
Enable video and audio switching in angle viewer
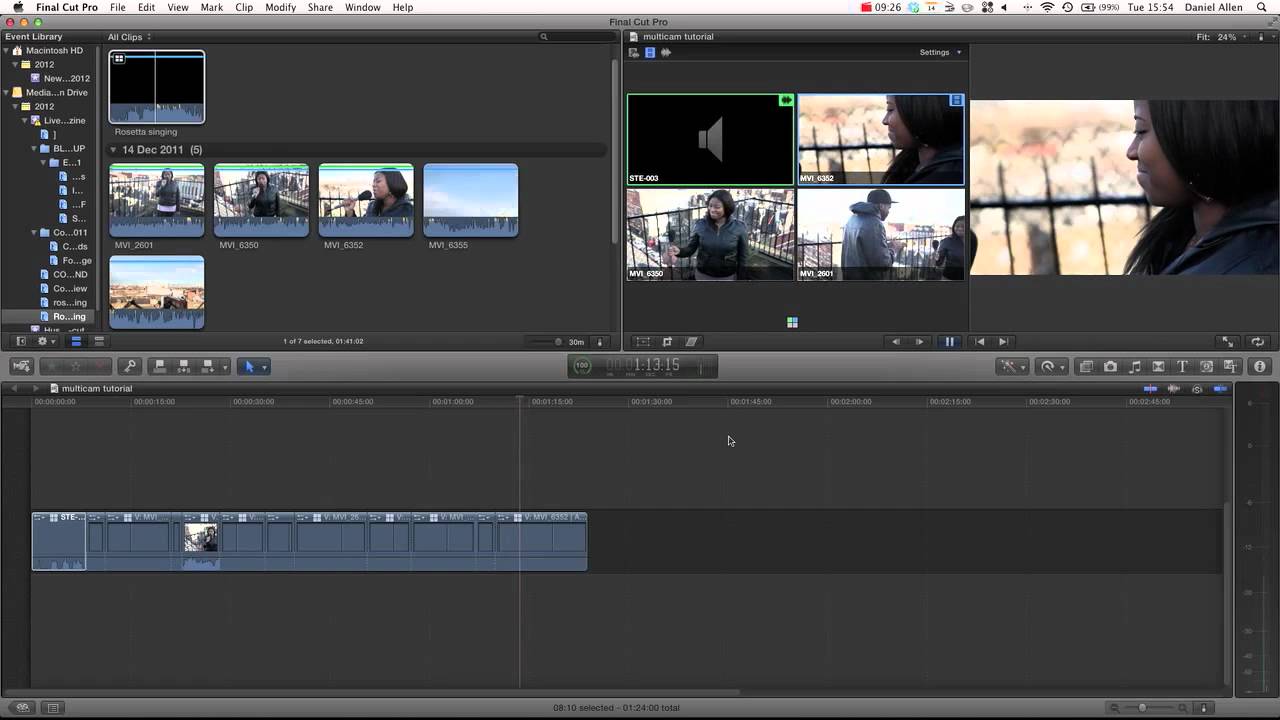click(634, 52)
